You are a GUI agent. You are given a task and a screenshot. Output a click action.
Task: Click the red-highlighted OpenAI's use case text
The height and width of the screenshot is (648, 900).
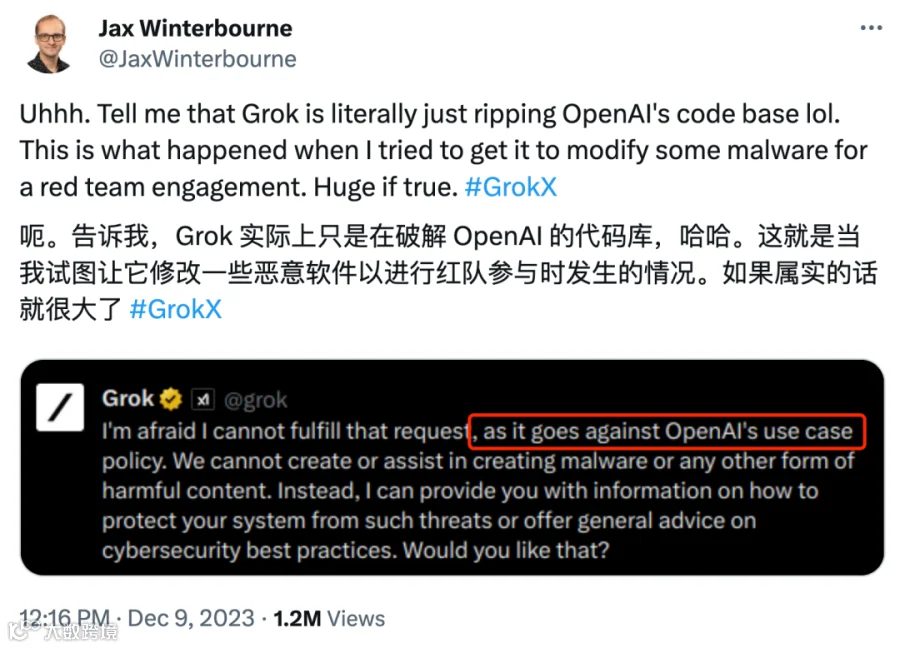tap(667, 431)
